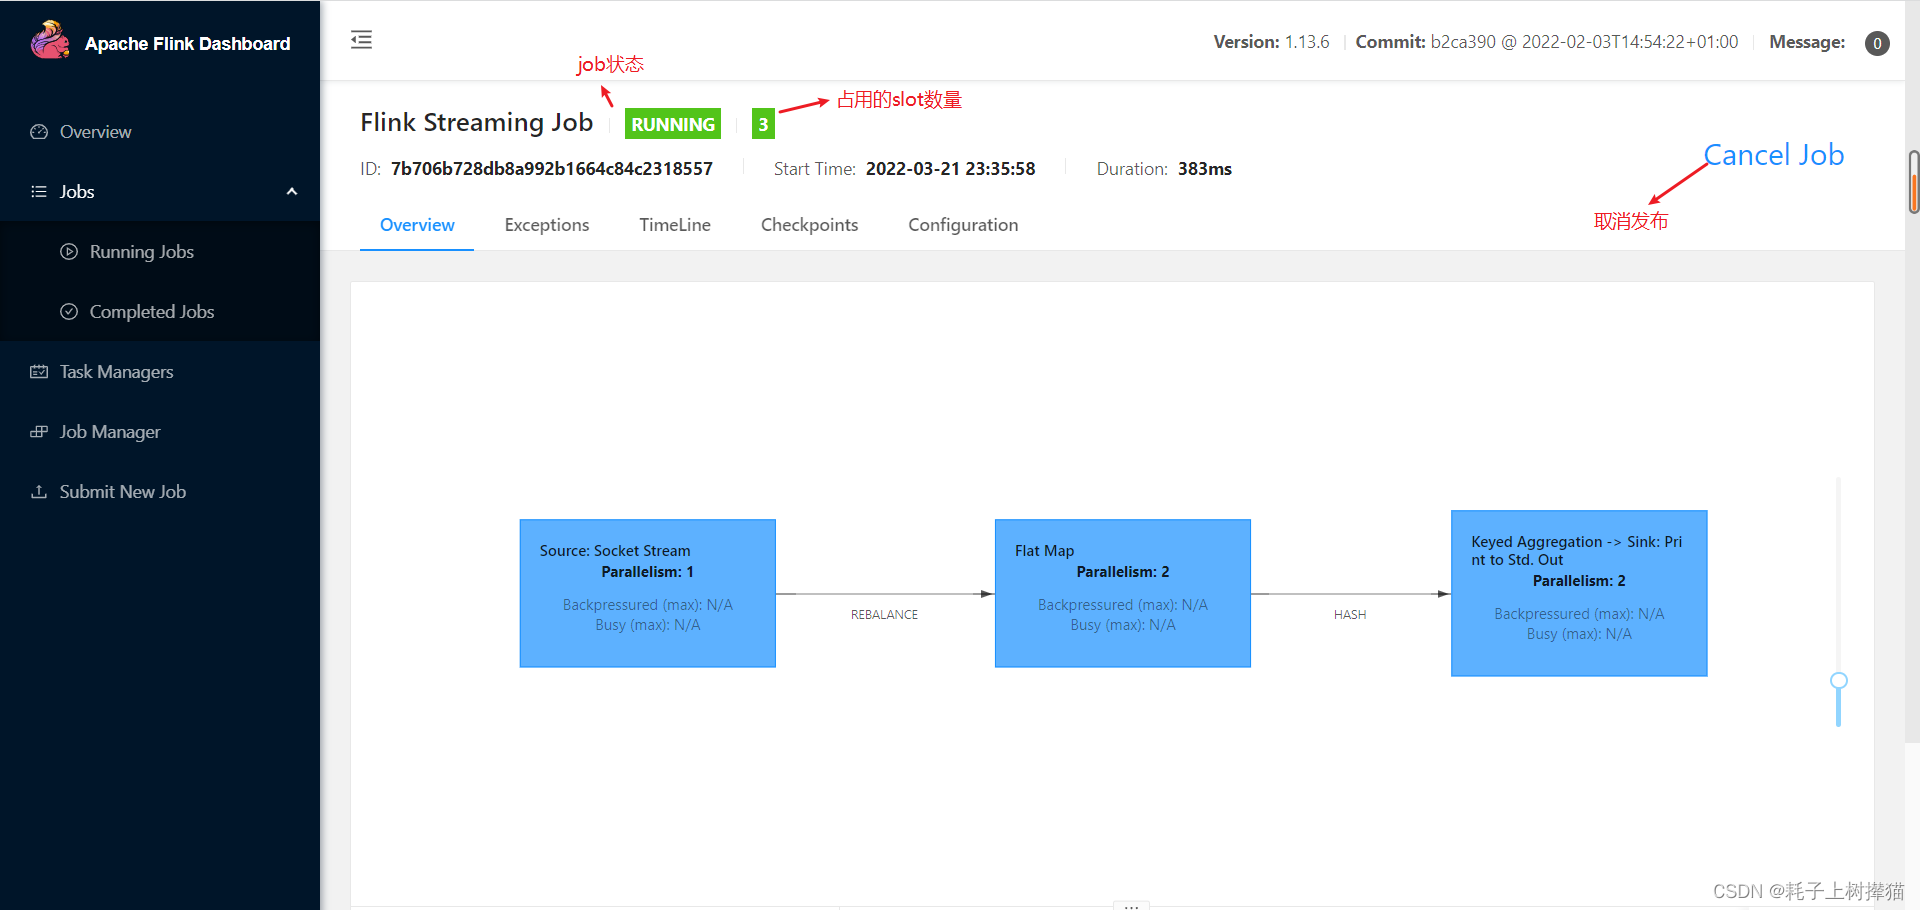Click the green slot count badge 3
Screen dimensions: 1920x910
(x=763, y=124)
